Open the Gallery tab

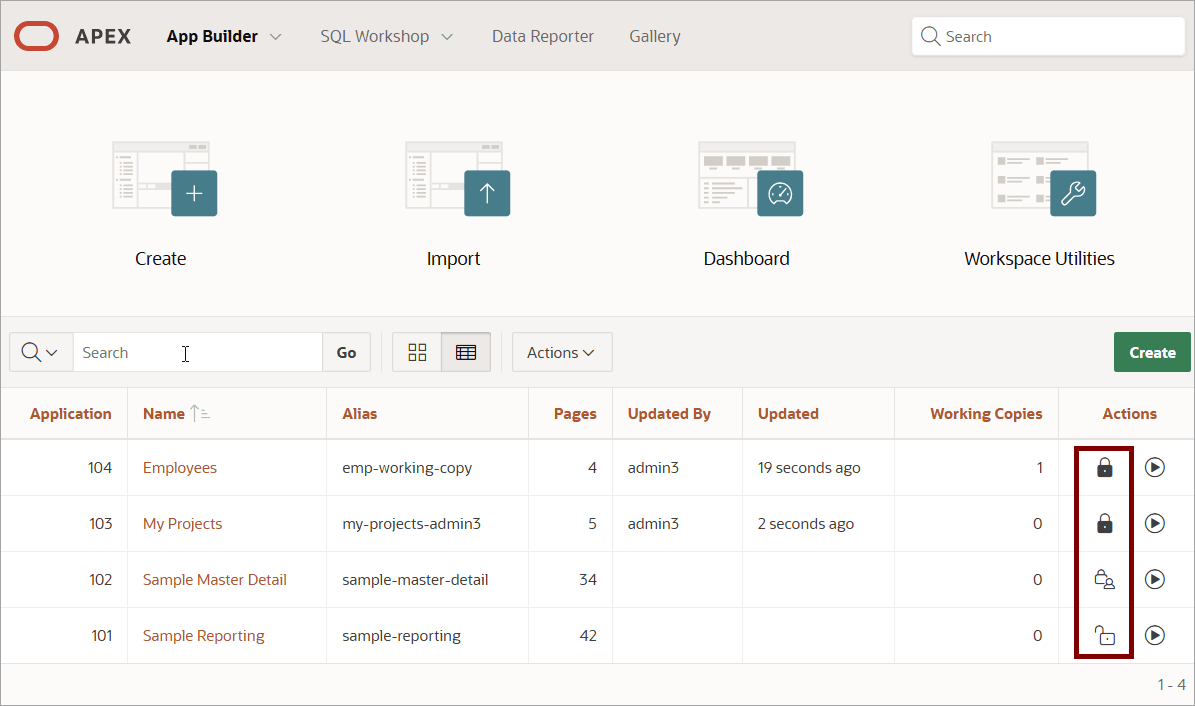[655, 36]
